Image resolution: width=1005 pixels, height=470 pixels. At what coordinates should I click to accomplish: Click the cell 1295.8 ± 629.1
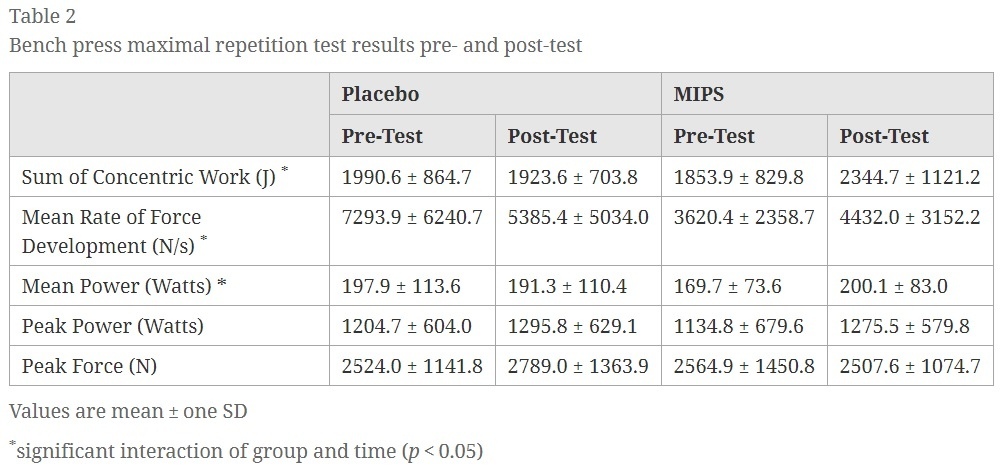click(572, 326)
